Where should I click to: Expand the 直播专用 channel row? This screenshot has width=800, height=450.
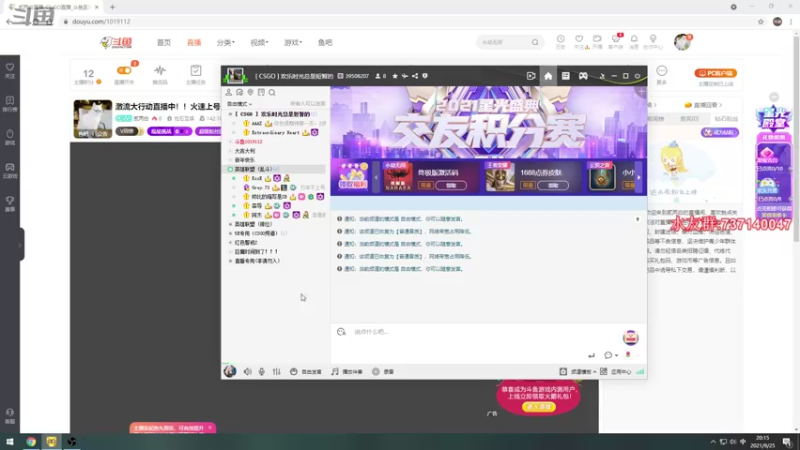tap(230, 261)
